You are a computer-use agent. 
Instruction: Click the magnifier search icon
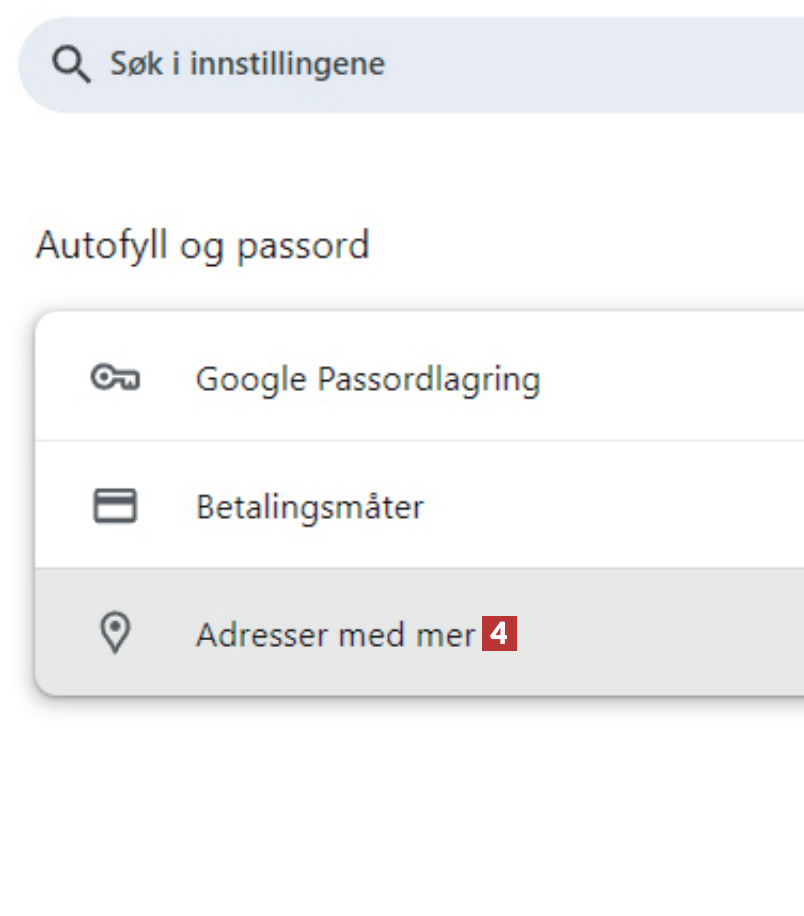coord(72,65)
